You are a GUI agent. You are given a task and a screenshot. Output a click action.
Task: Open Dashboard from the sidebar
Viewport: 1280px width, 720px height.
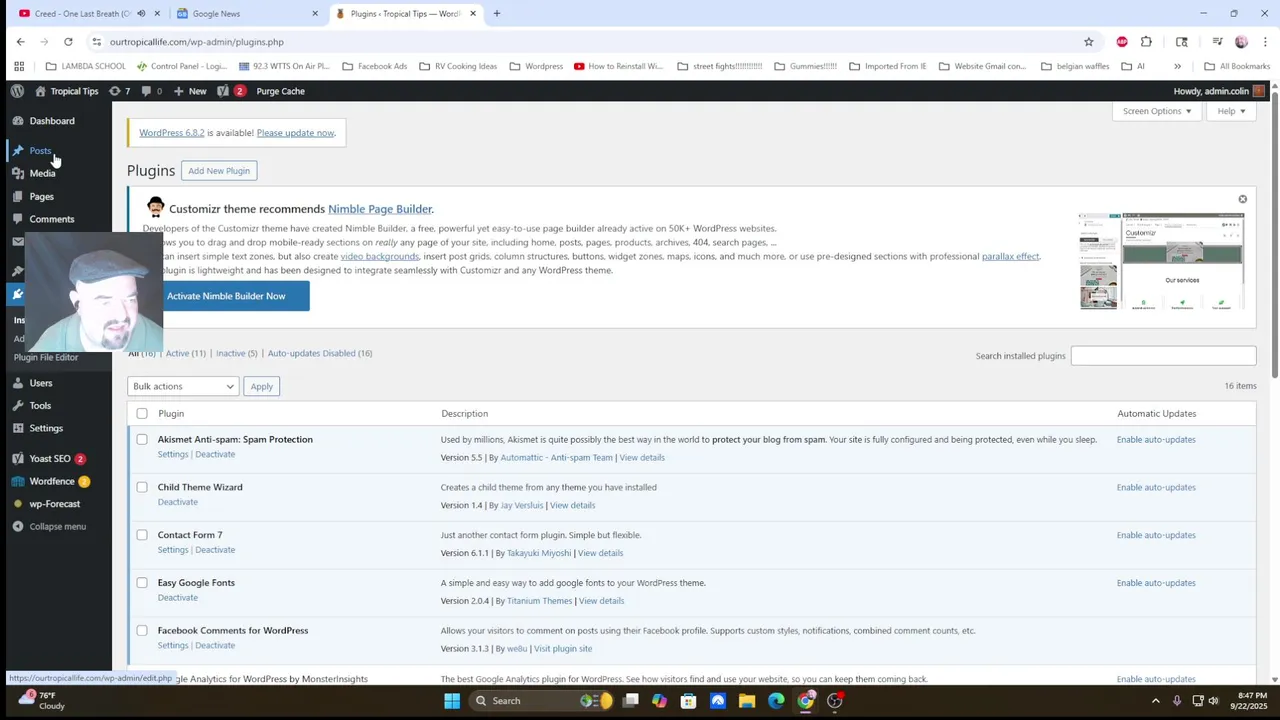(x=52, y=121)
